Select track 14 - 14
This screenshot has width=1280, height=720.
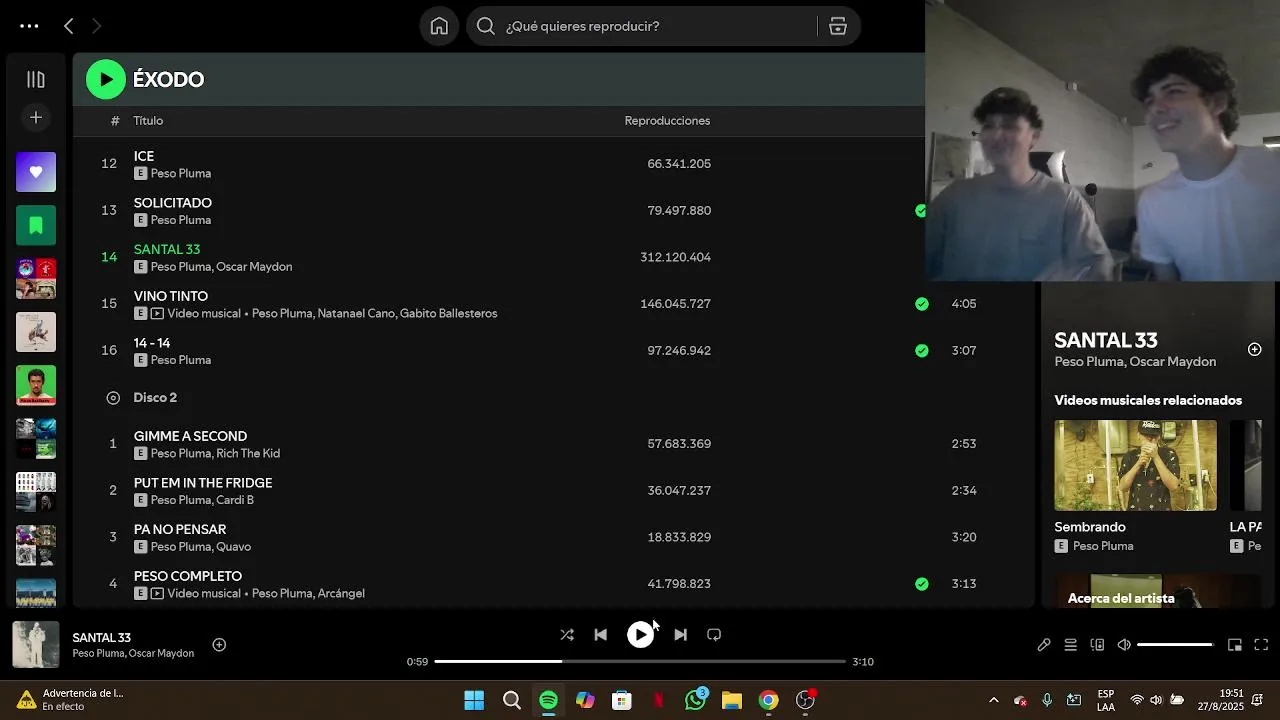tap(152, 343)
